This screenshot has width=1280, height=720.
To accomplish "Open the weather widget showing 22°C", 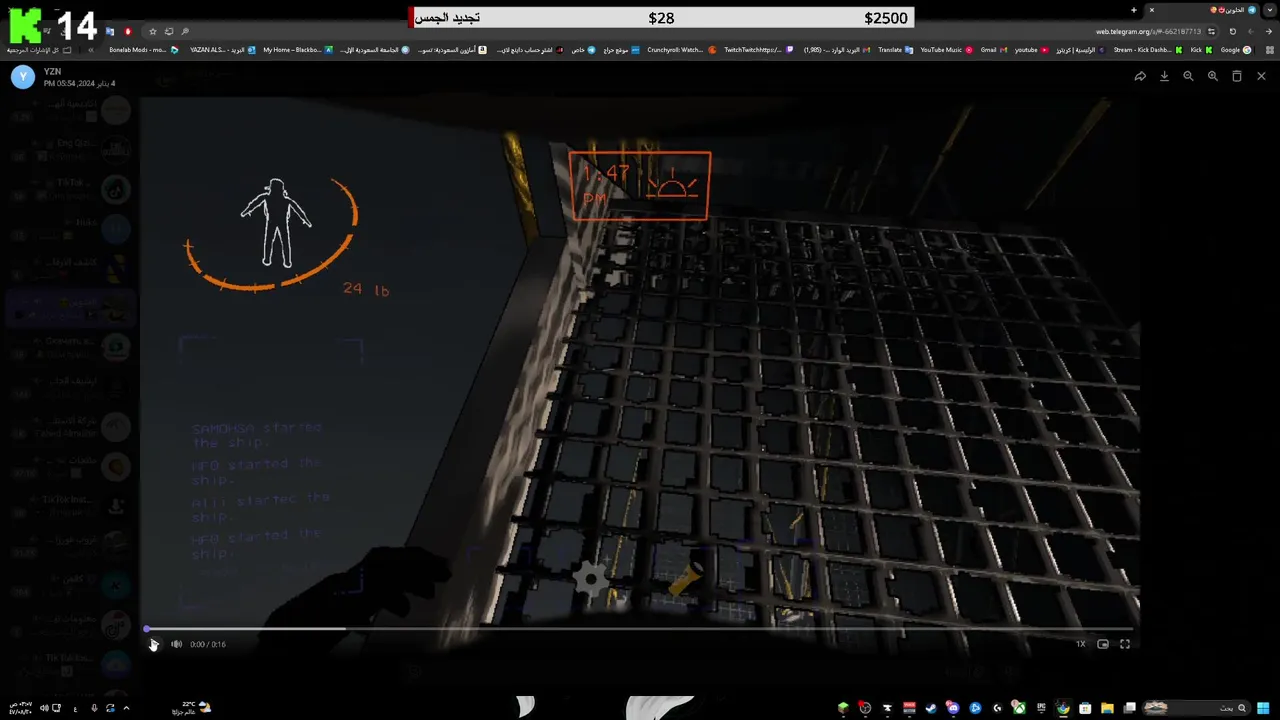I will coord(196,708).
